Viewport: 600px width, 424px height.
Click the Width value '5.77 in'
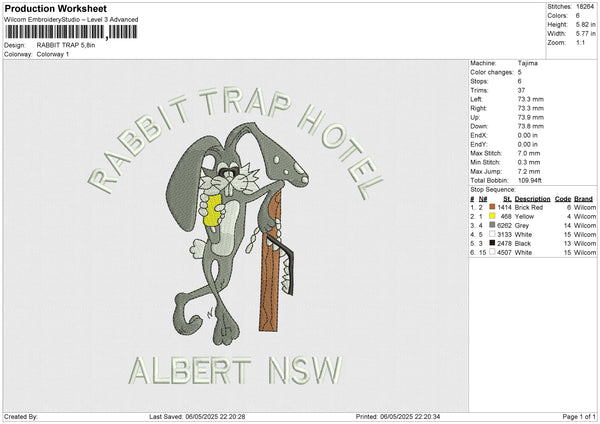tap(585, 34)
